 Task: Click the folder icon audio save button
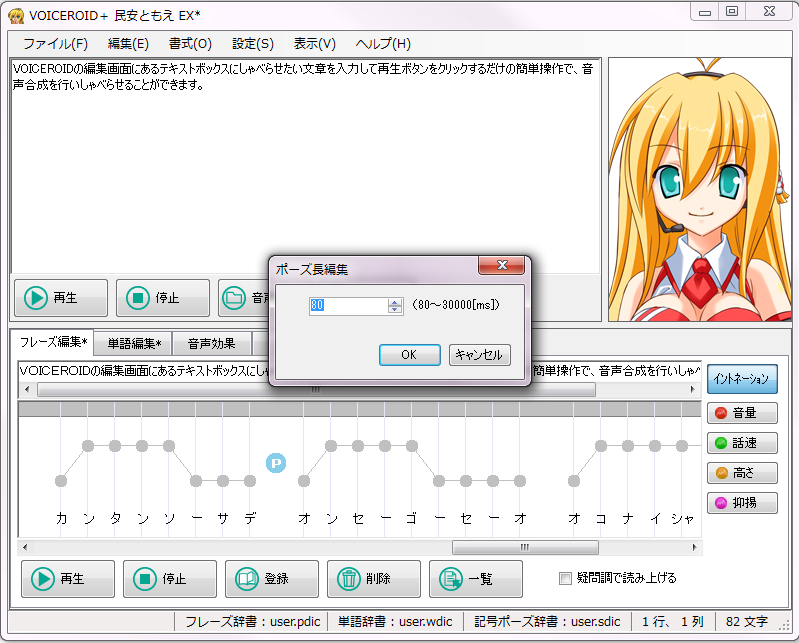coord(245,298)
